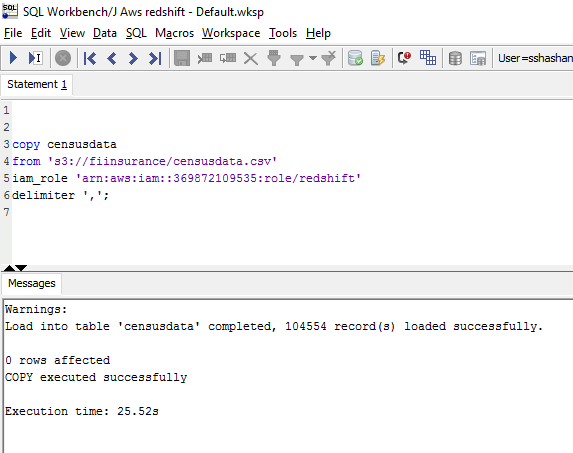This screenshot has height=453, width=573.
Task: Open the SQL menu
Action: point(136,33)
